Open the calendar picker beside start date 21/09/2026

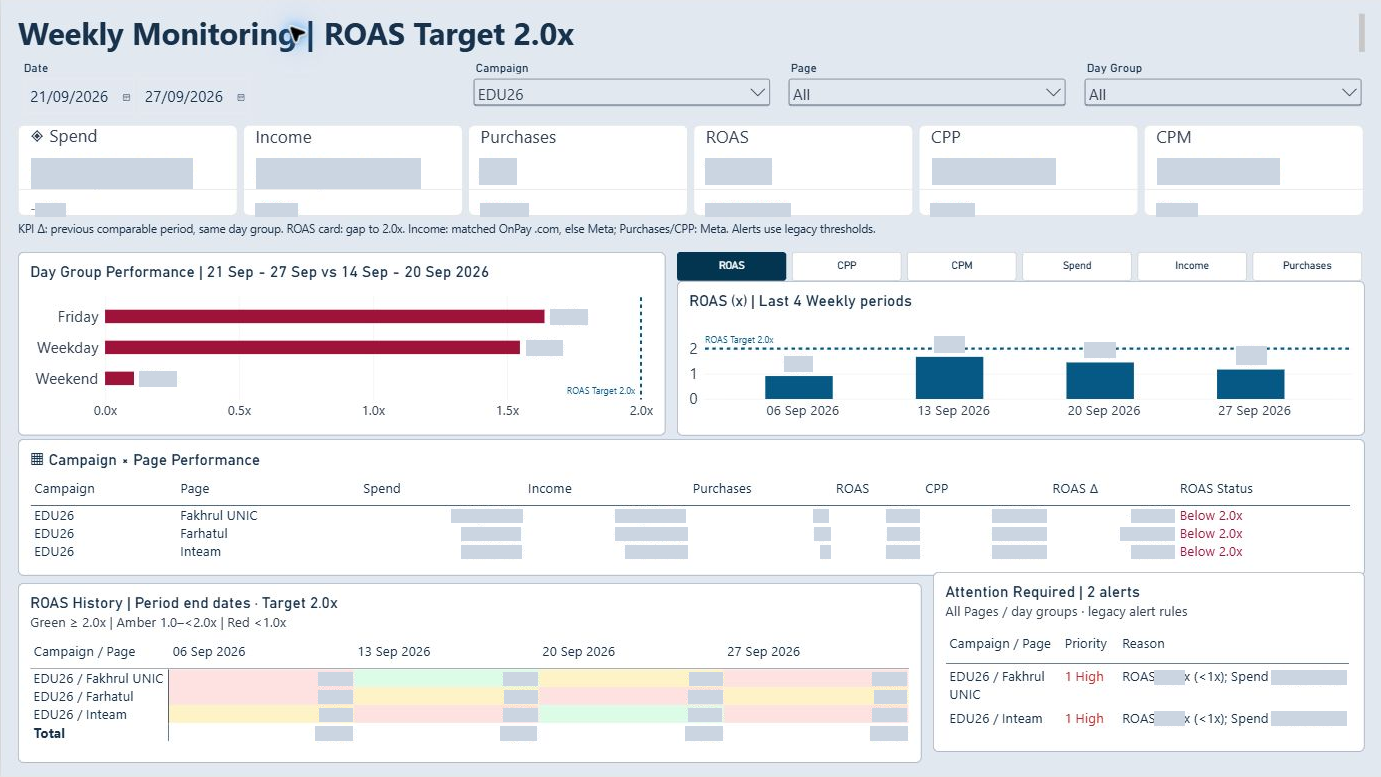[x=126, y=97]
